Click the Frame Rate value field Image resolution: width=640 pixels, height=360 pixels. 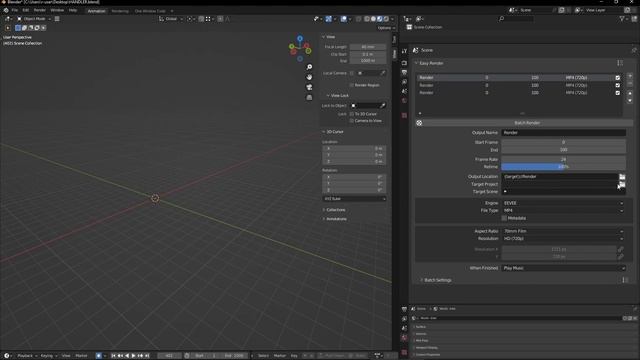pos(563,160)
